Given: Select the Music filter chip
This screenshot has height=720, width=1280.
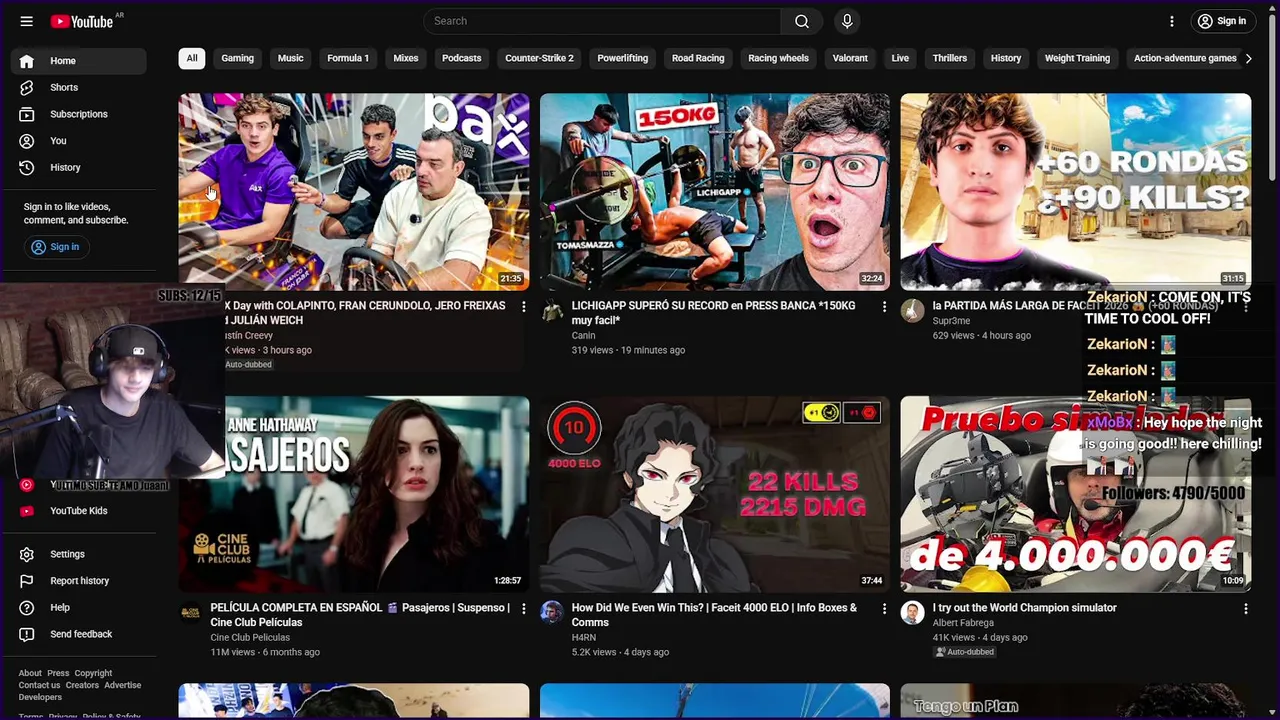Looking at the screenshot, I should 290,58.
